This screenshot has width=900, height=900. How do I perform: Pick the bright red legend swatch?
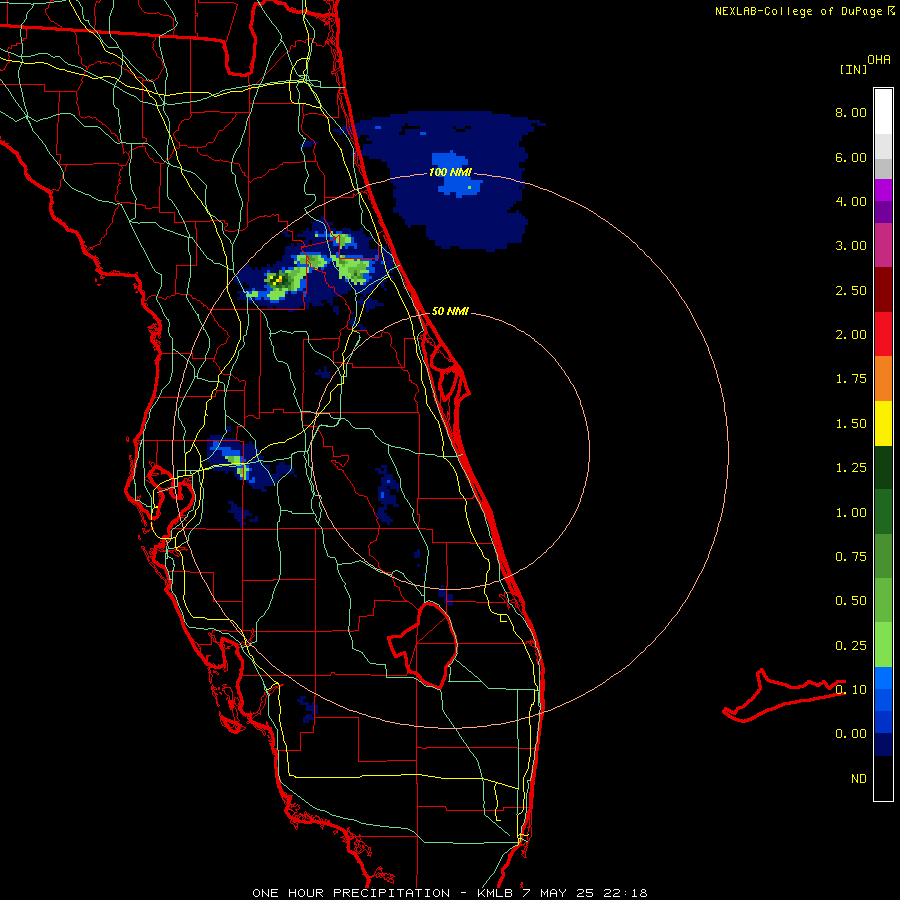pyautogui.click(x=883, y=334)
